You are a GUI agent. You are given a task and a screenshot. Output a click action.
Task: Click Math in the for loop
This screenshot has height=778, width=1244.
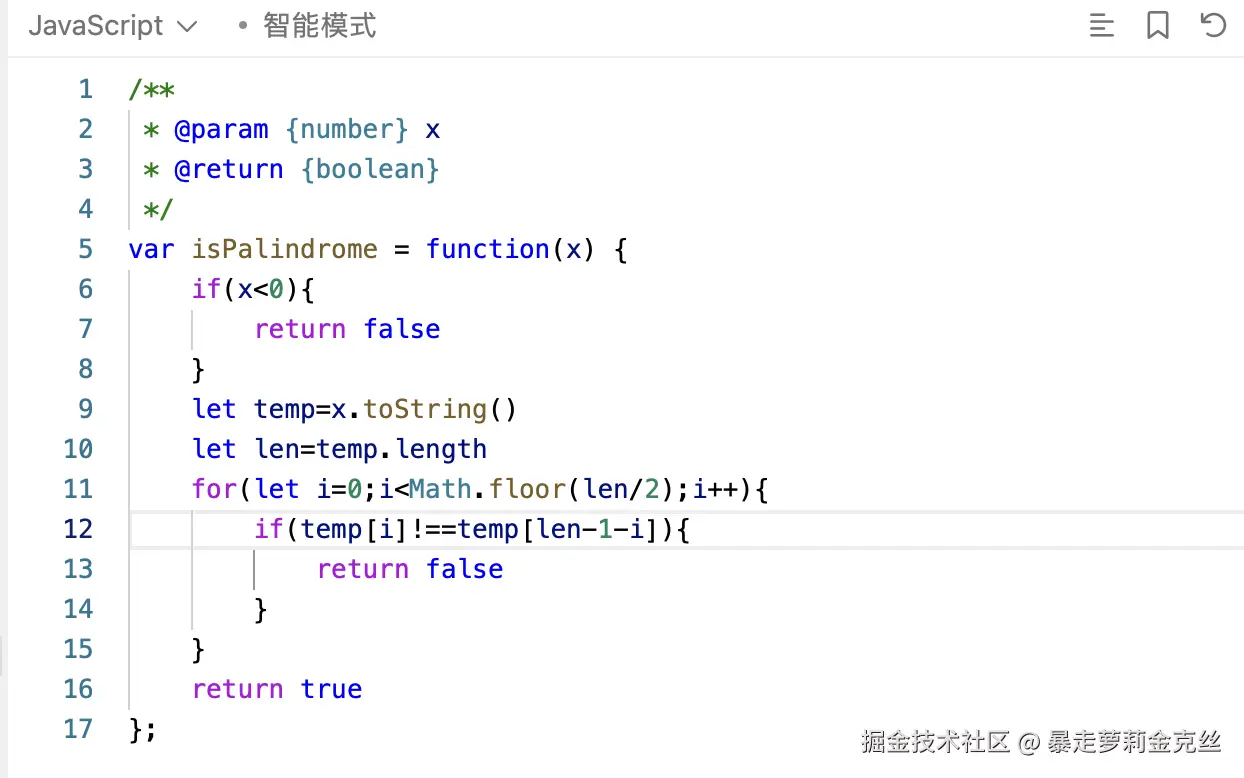[440, 489]
